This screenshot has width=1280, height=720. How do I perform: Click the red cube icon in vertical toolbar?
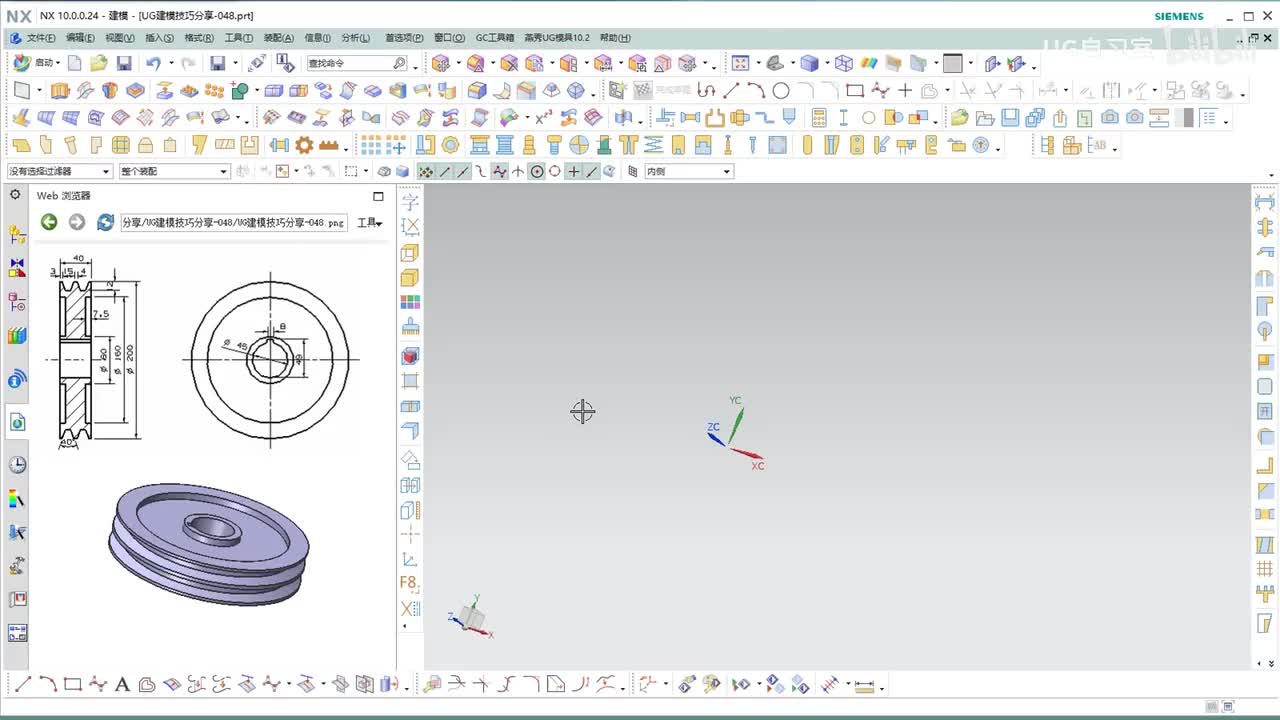410,356
